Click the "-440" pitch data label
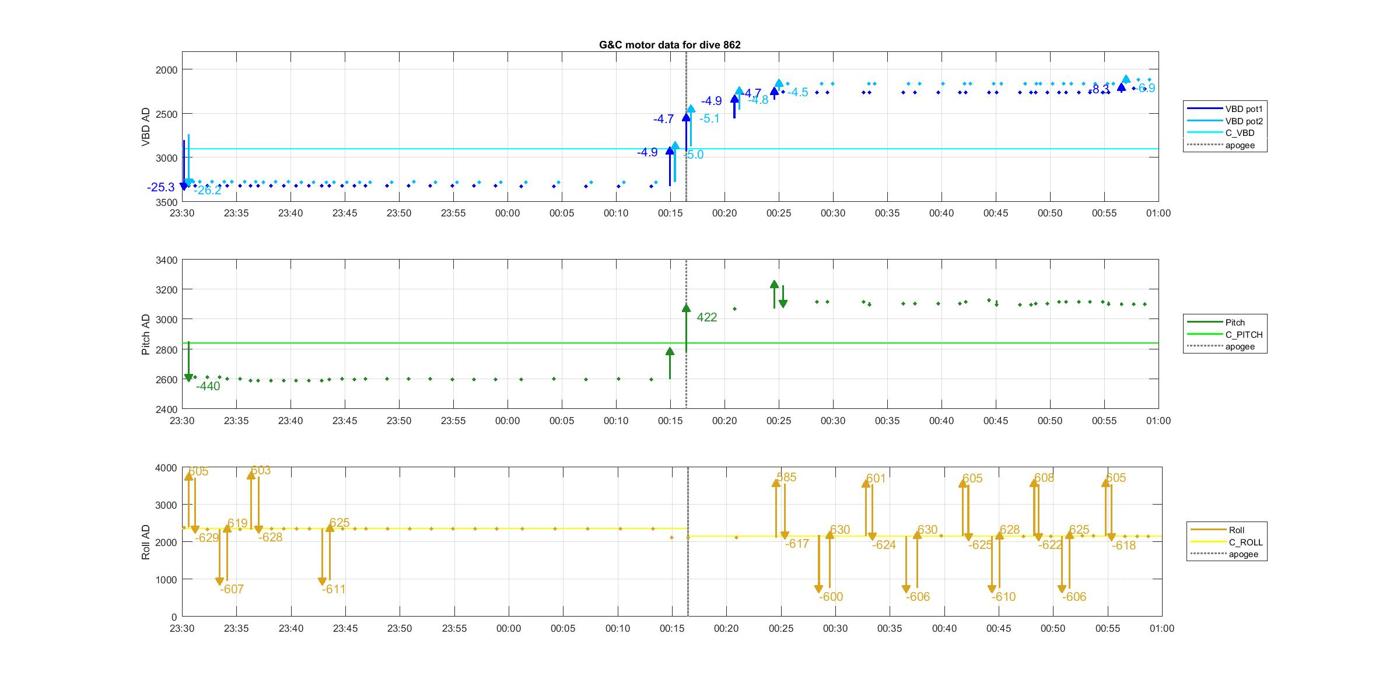 208,386
